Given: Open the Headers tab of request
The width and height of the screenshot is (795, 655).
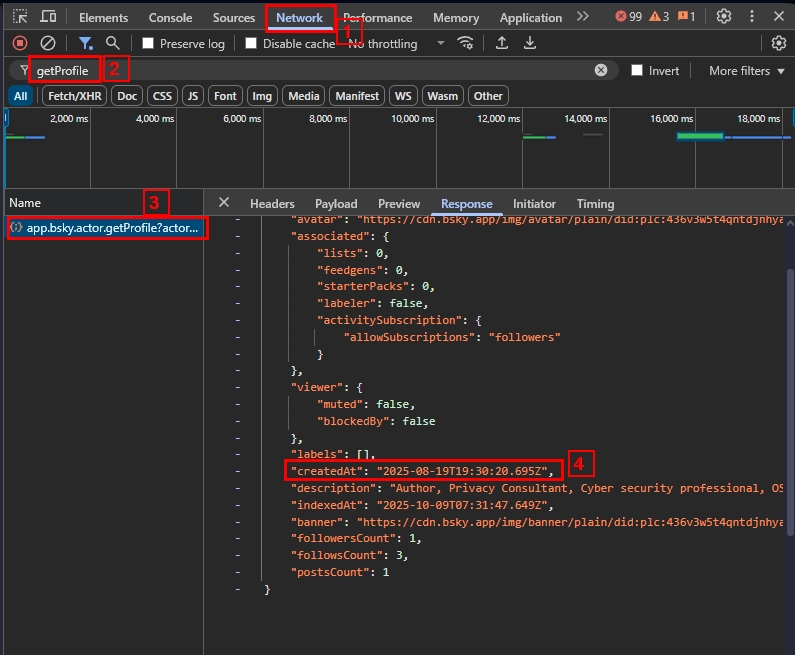Looking at the screenshot, I should tap(272, 203).
